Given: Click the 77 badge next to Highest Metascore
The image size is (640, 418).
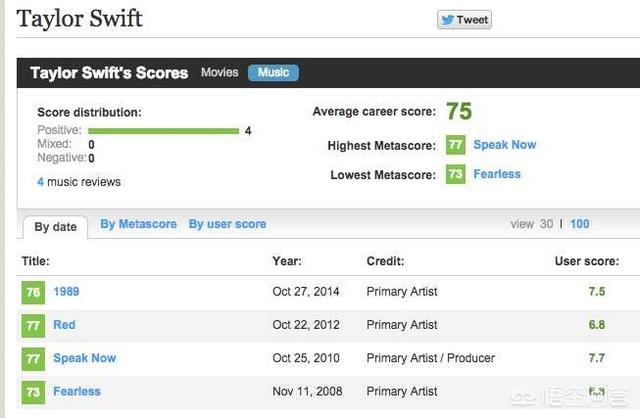Looking at the screenshot, I should coord(456,145).
